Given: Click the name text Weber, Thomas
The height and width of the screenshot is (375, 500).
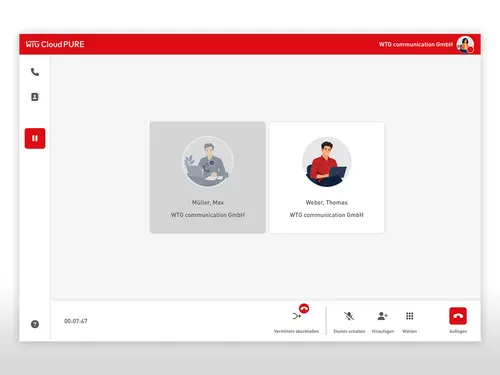Looking at the screenshot, I should point(327,202).
